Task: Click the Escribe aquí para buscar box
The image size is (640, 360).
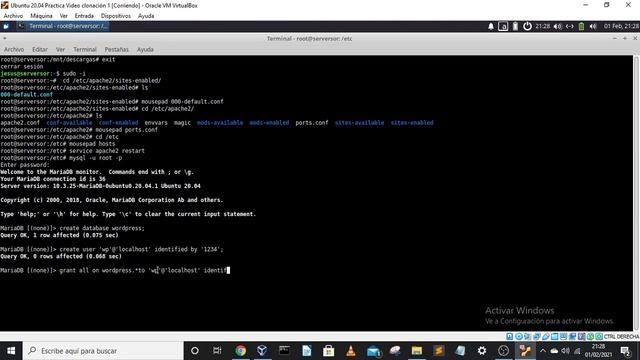Action: coord(103,351)
